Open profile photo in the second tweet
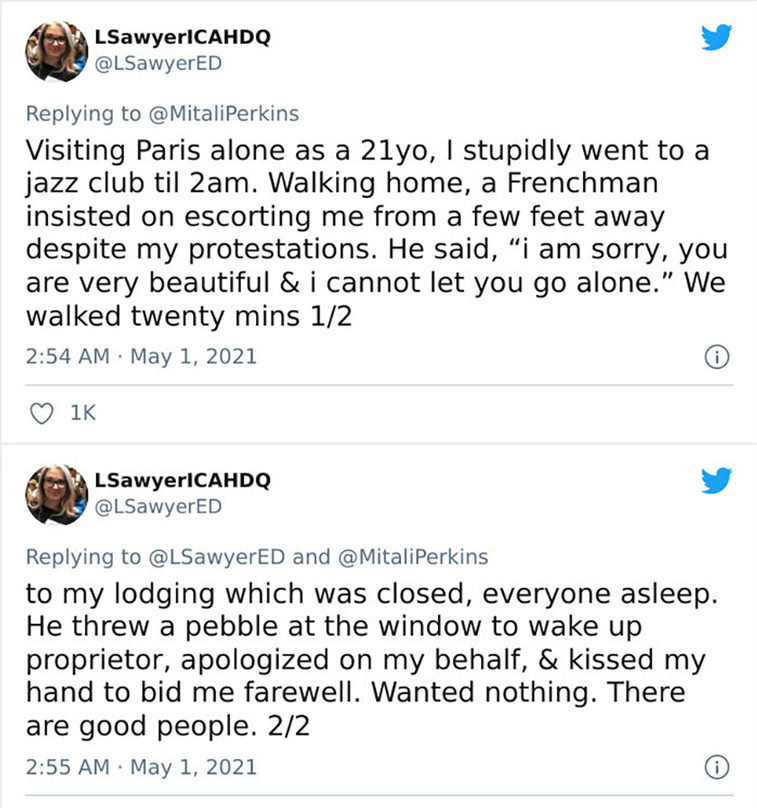Viewport: 757px width, 808px height. coord(57,495)
